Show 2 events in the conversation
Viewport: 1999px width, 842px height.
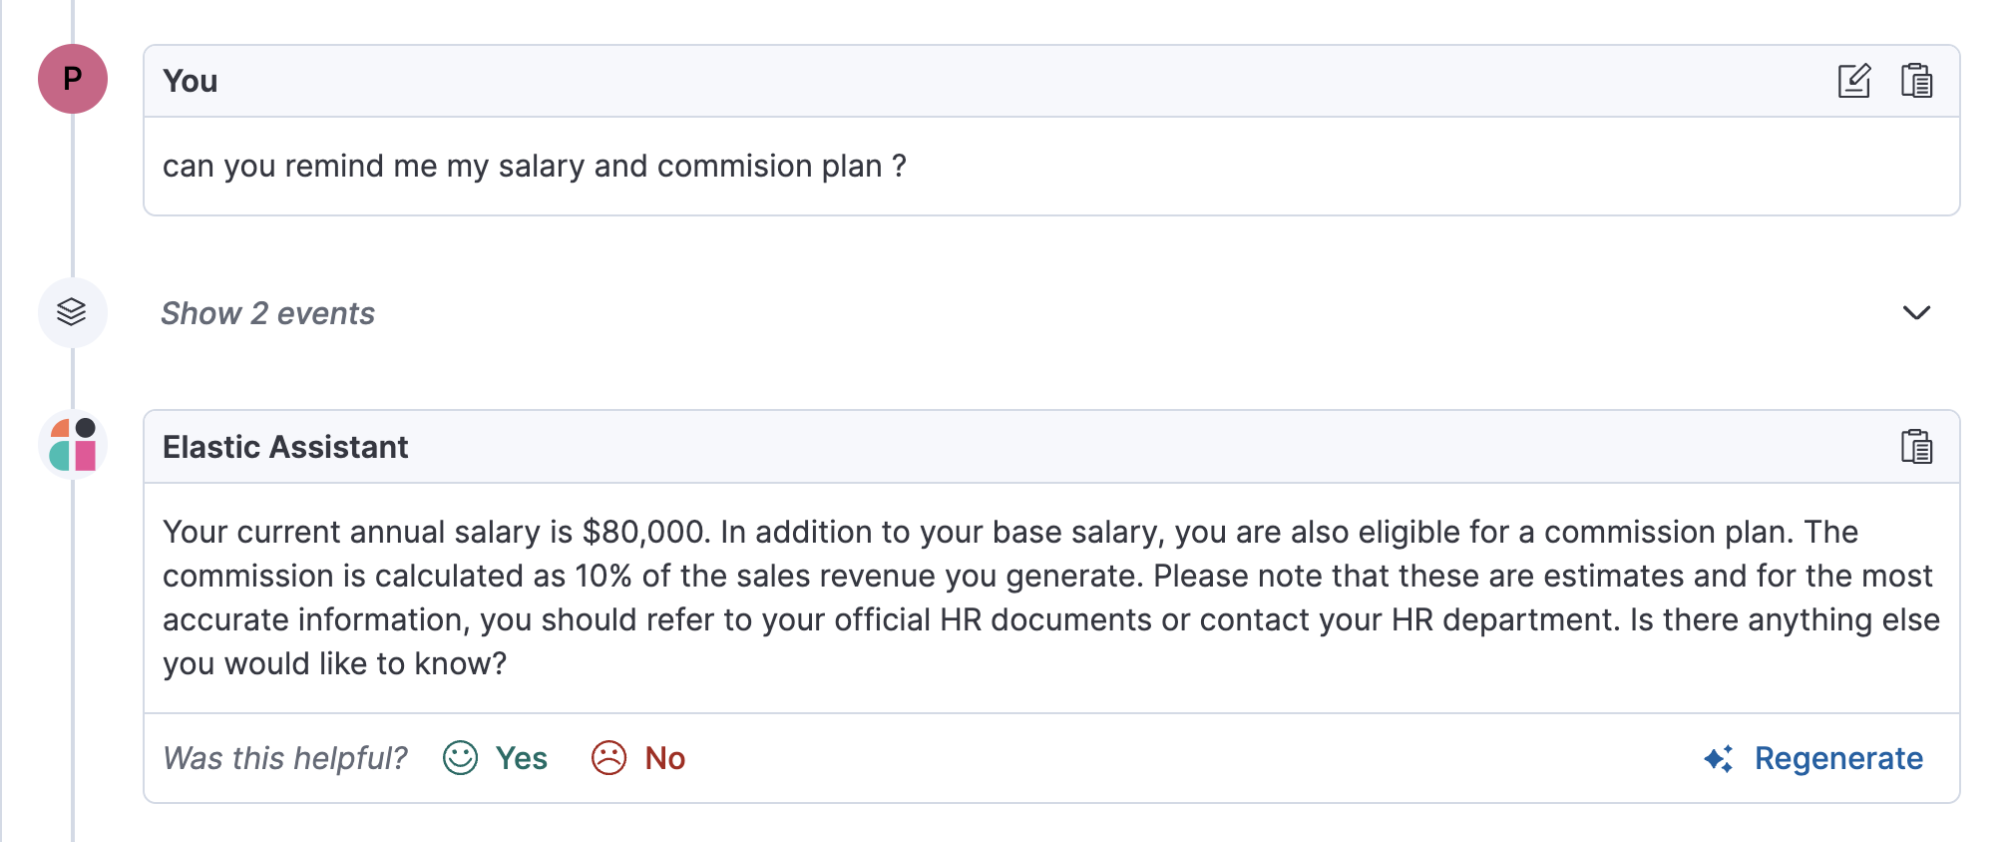tap(268, 314)
